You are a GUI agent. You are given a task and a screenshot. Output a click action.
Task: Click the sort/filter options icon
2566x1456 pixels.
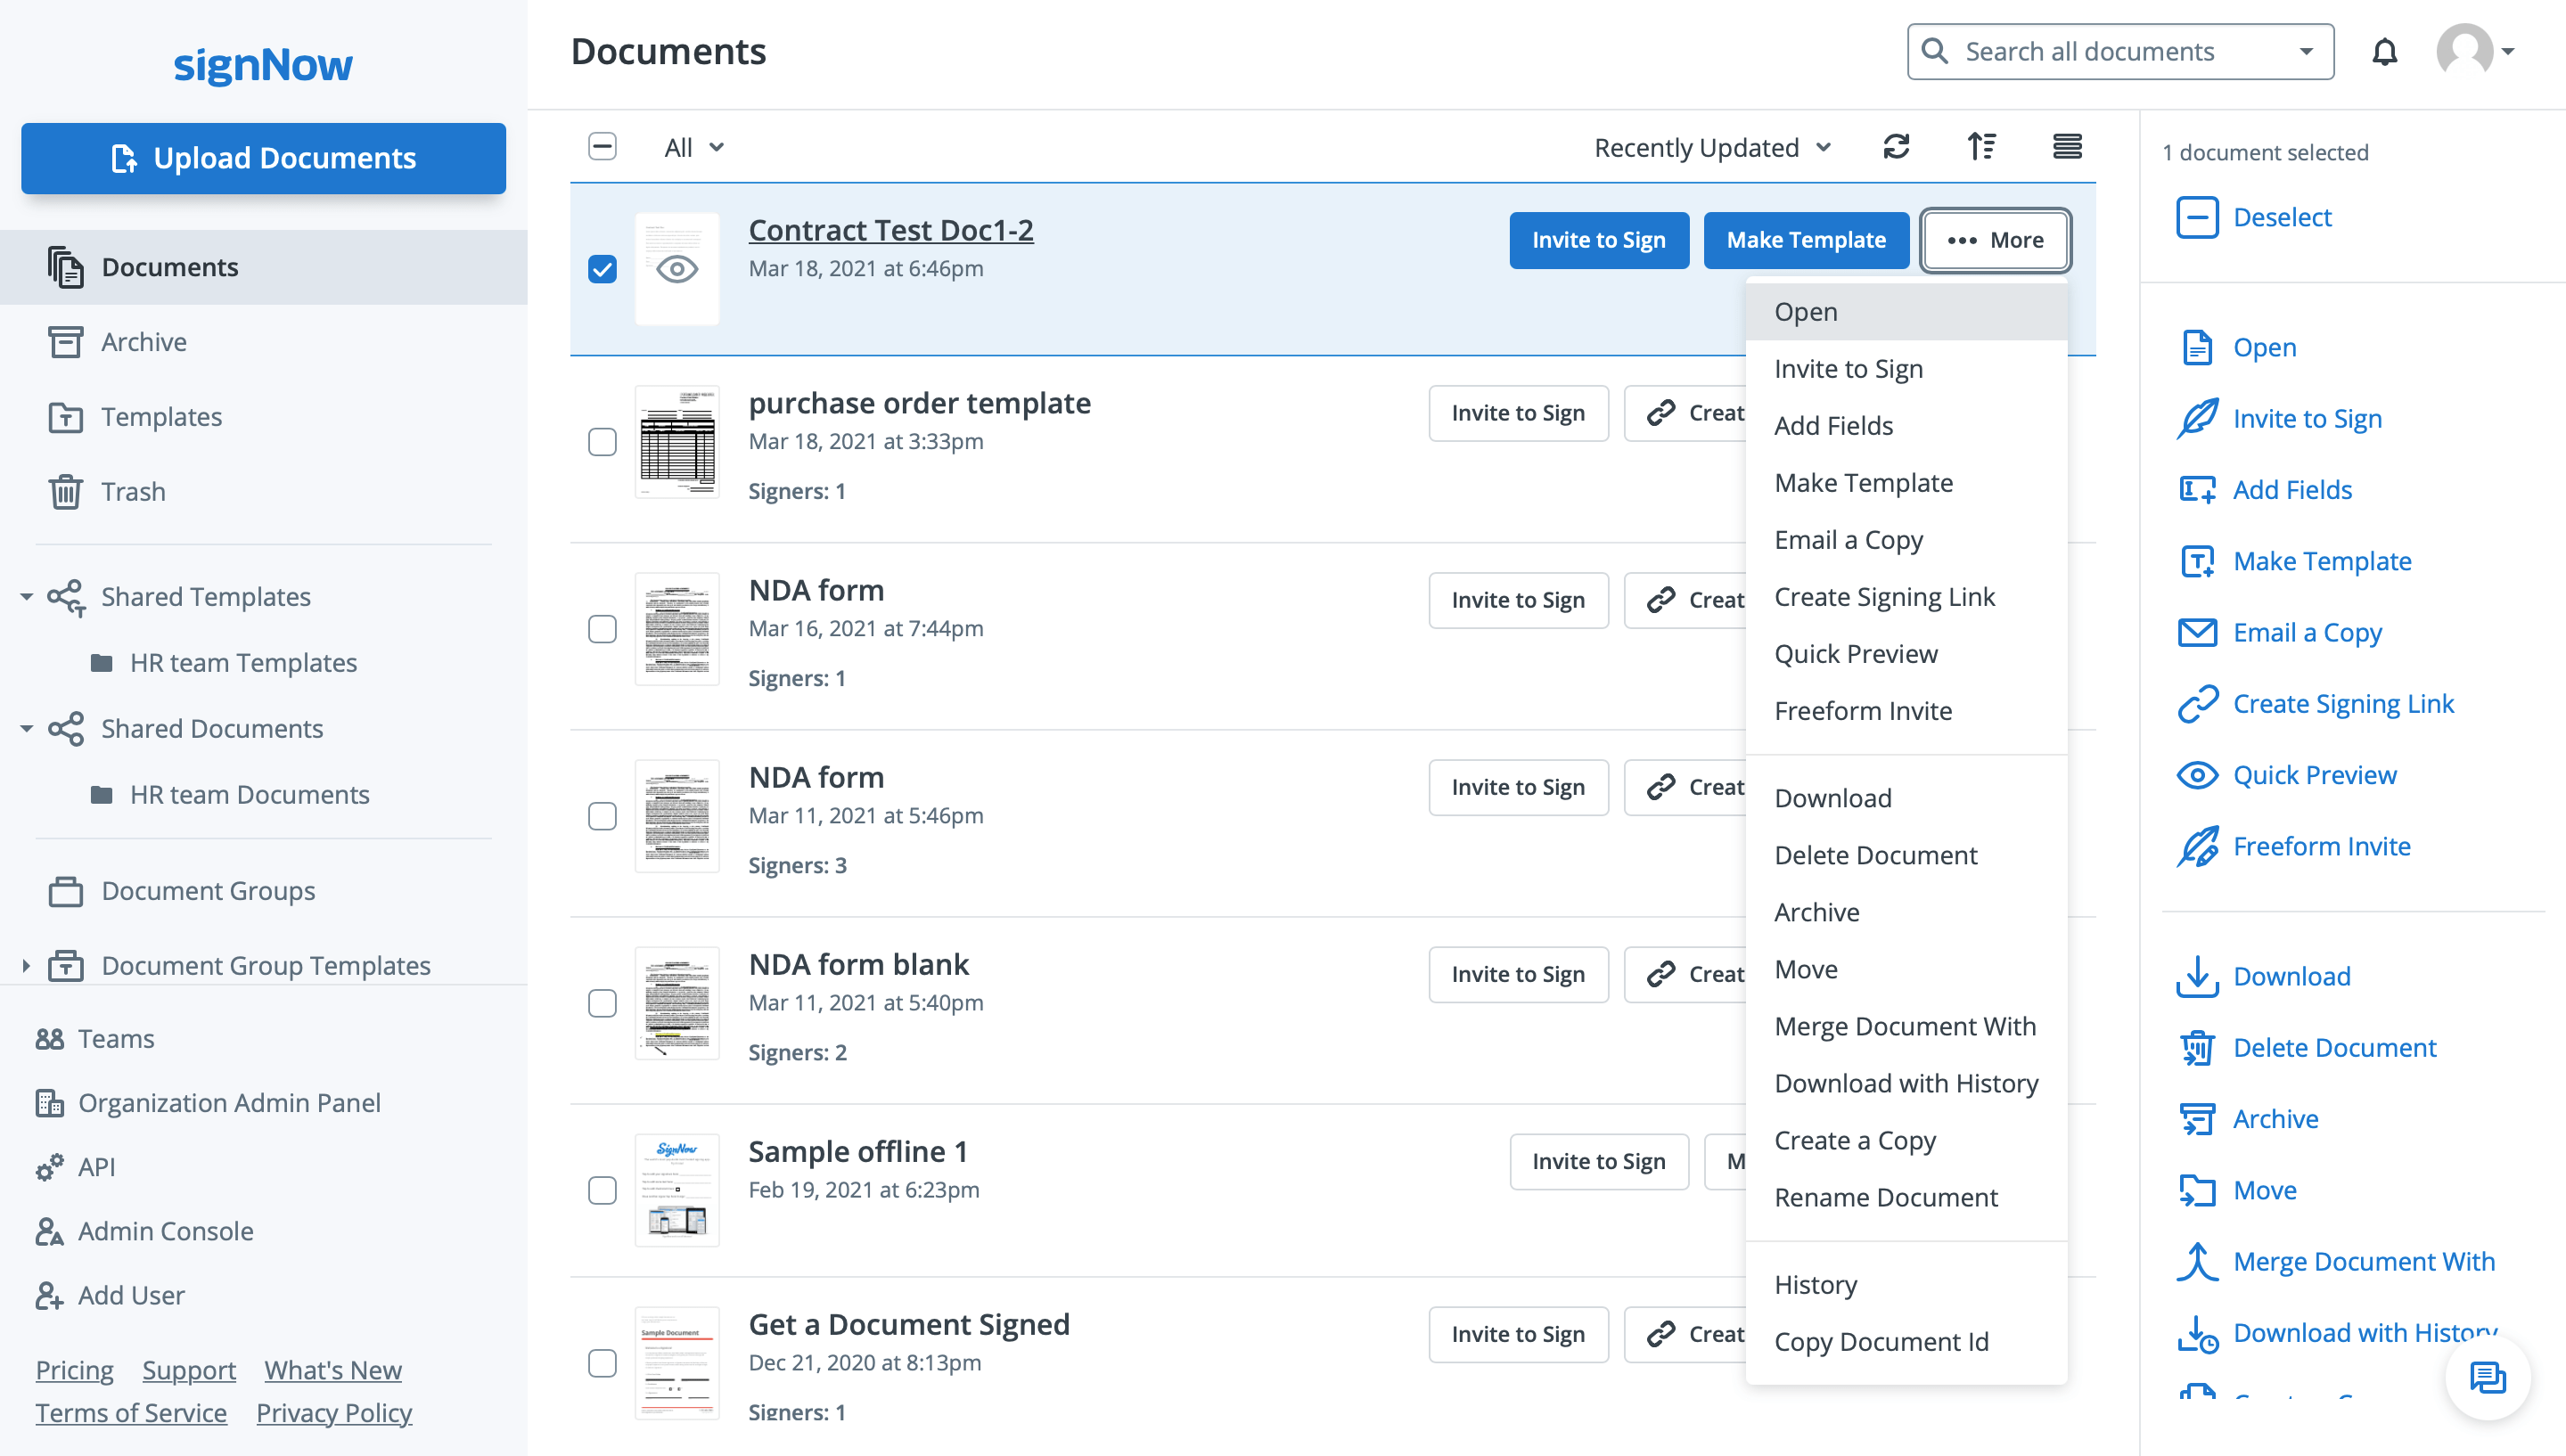[x=1983, y=146]
